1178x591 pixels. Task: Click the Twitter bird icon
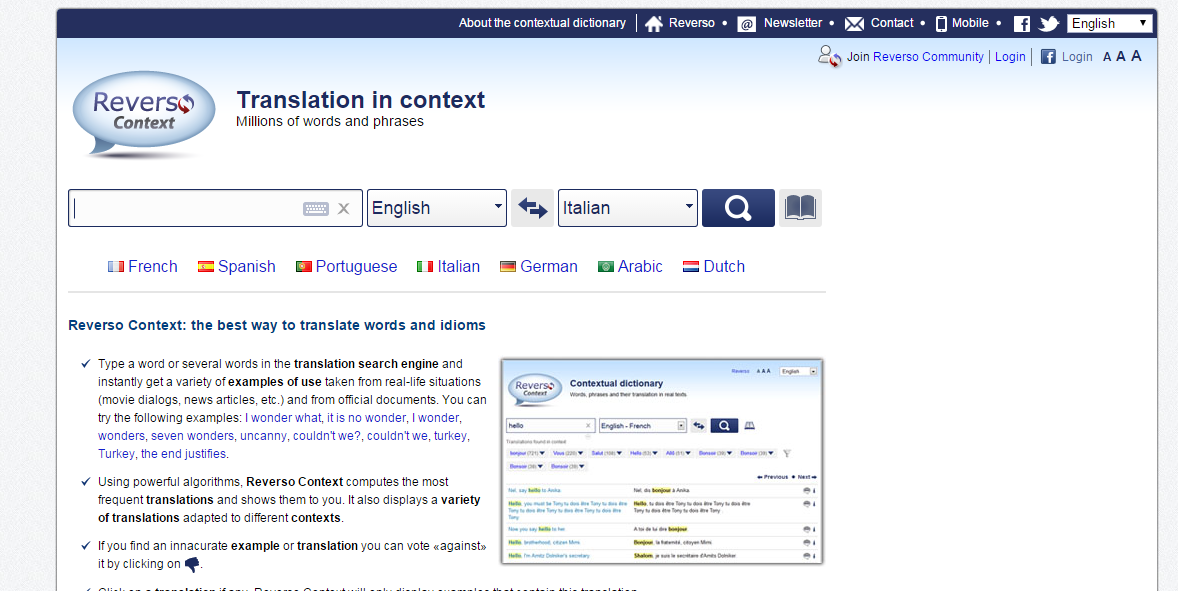pos(1048,24)
